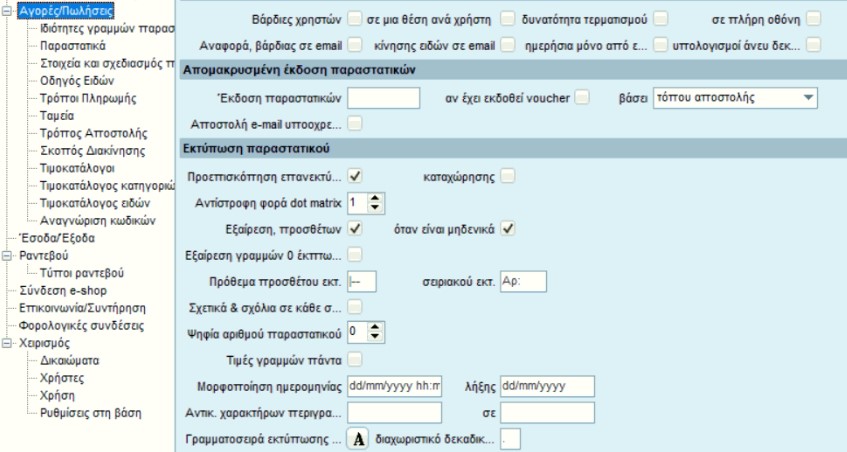Focus the 'Μορφοποίηση ημερομηνίας' date format field
The image size is (847, 452).
[394, 387]
